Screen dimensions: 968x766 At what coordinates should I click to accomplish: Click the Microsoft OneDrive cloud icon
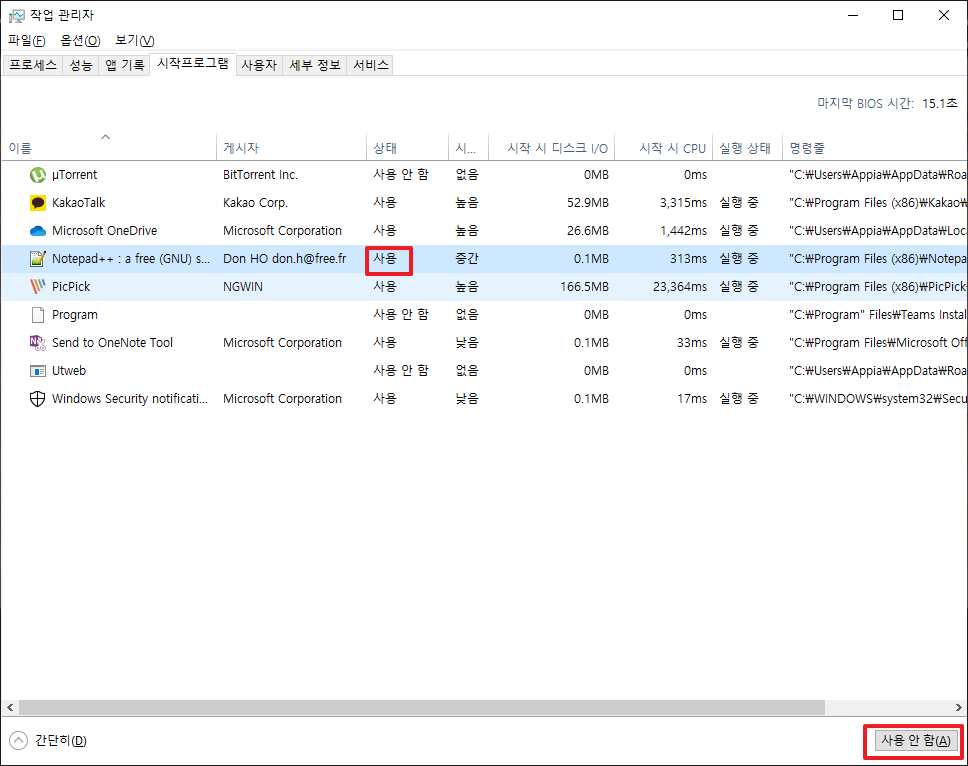[38, 231]
